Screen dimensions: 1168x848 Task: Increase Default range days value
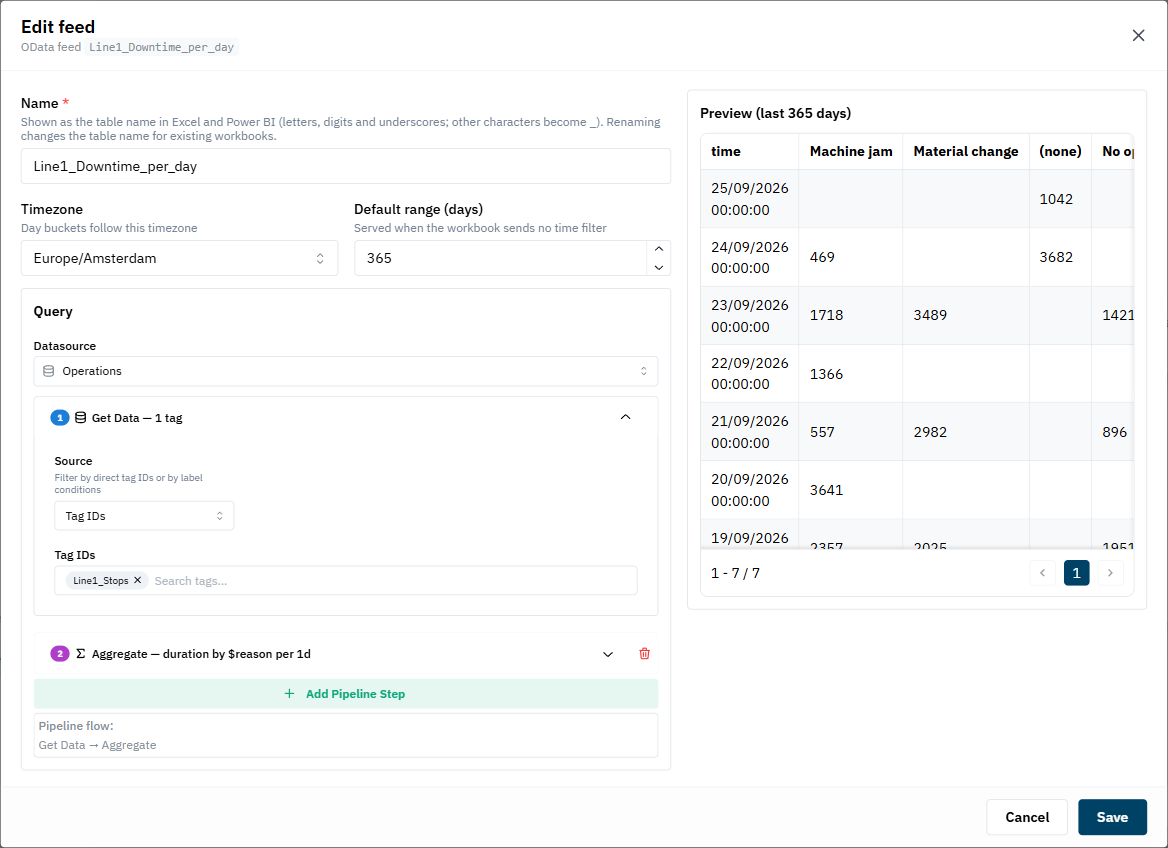(x=658, y=249)
